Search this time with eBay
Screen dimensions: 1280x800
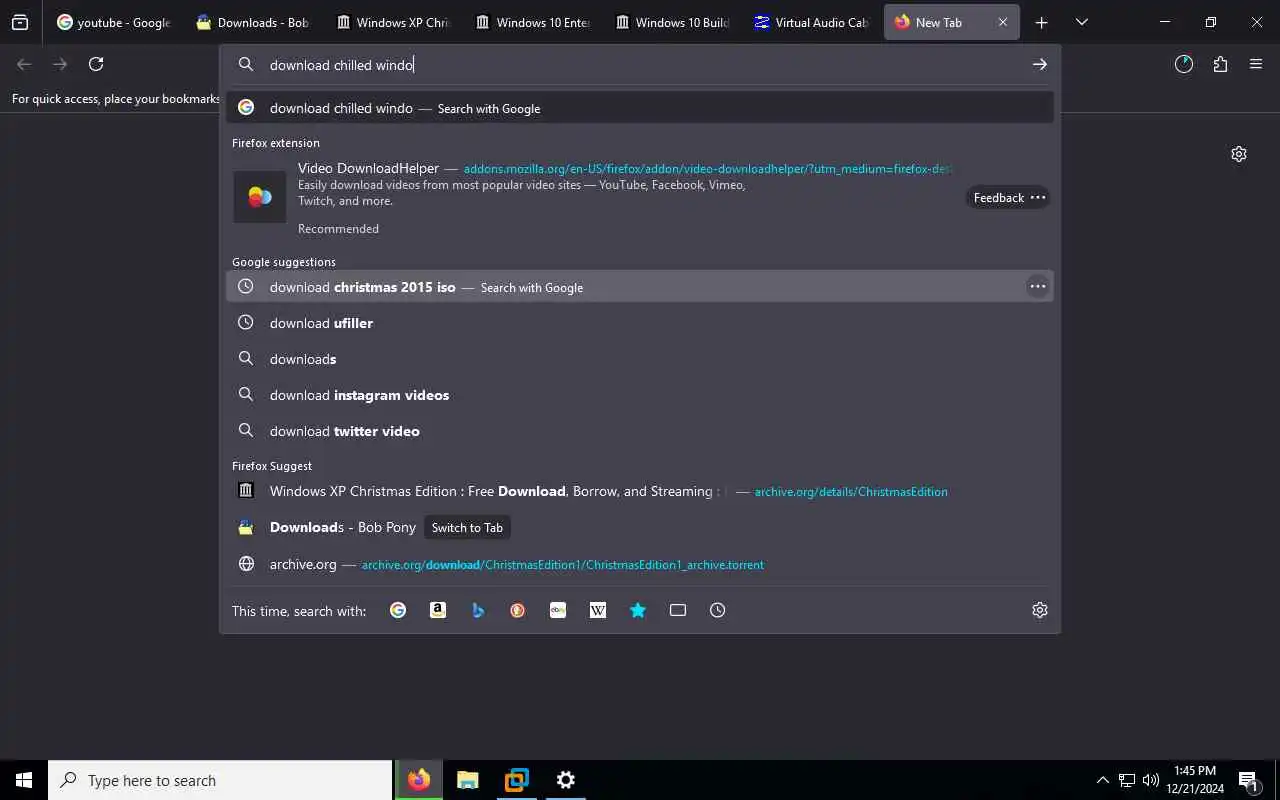point(558,610)
